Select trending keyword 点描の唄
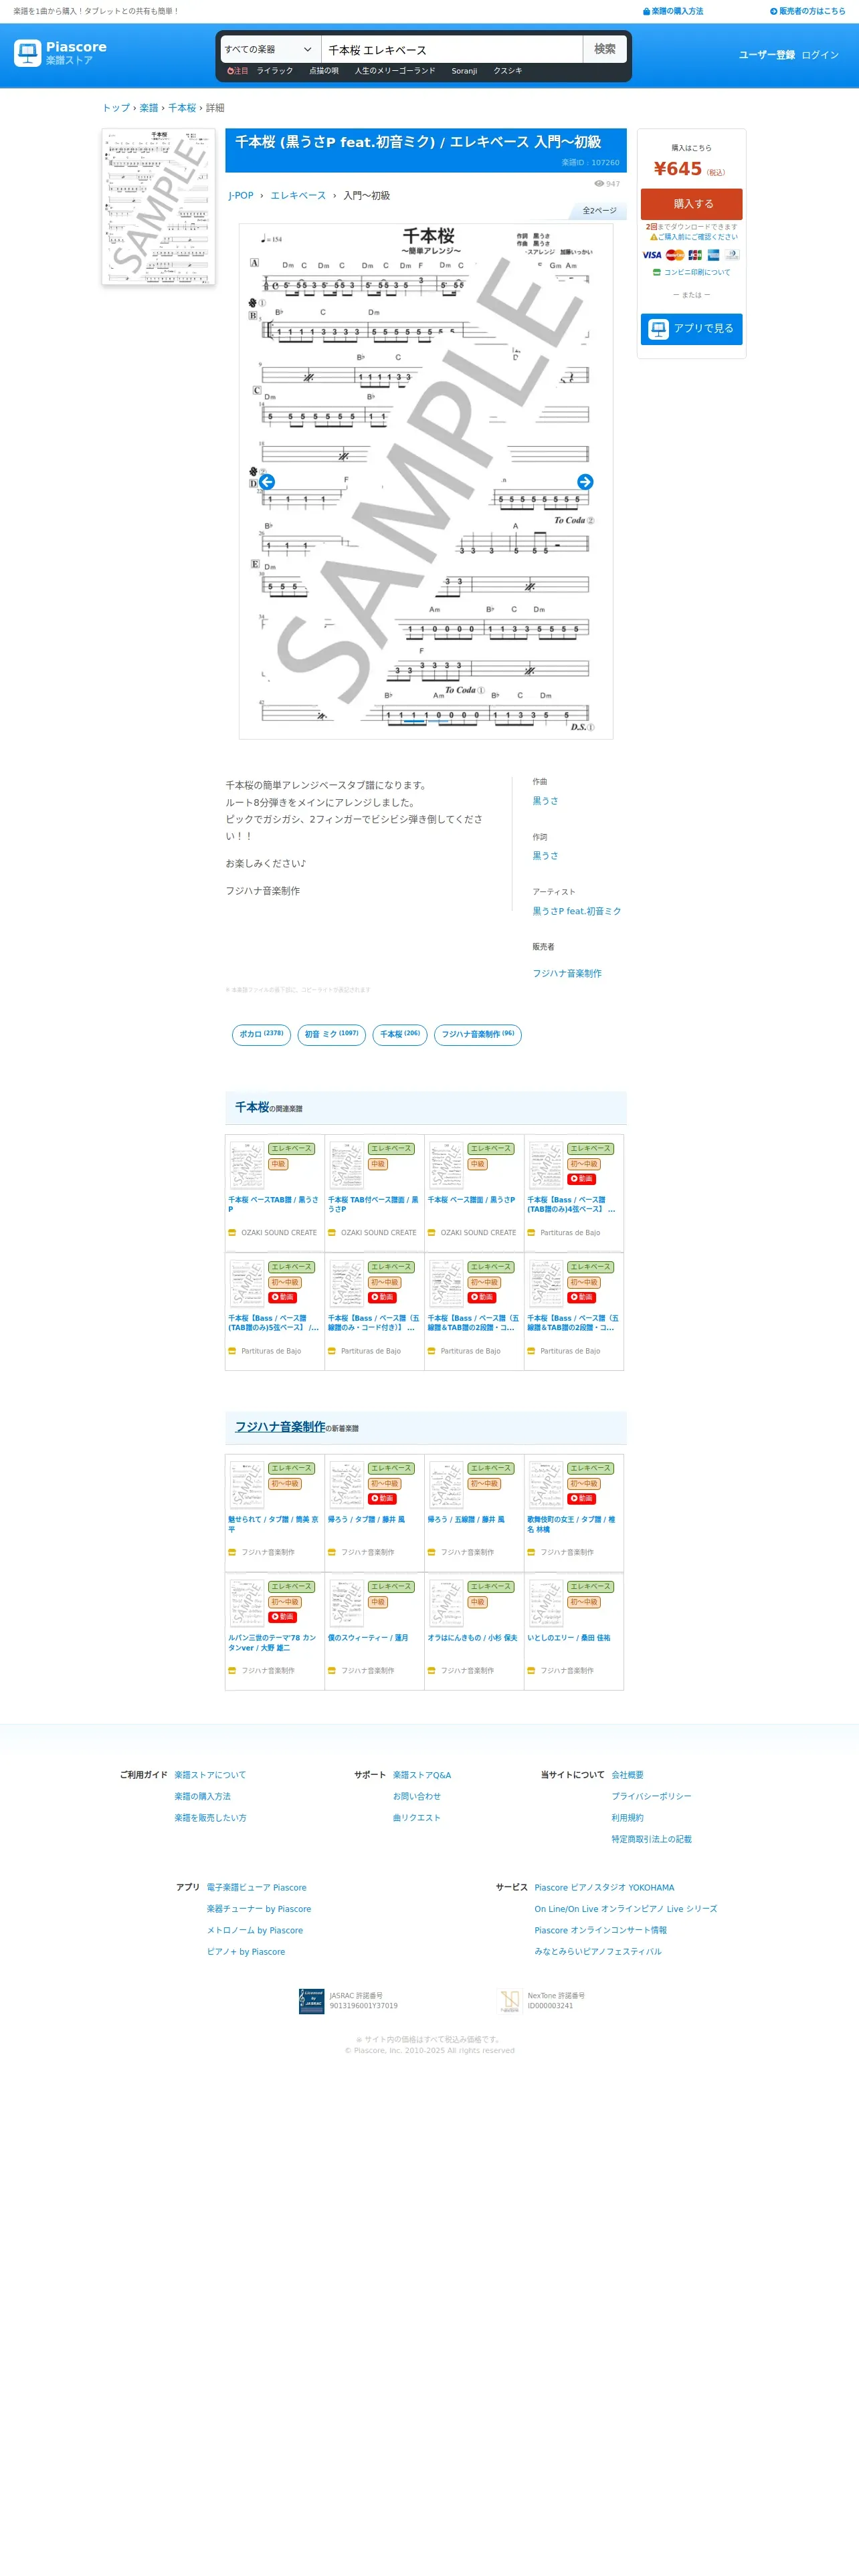The width and height of the screenshot is (859, 2576). click(324, 71)
